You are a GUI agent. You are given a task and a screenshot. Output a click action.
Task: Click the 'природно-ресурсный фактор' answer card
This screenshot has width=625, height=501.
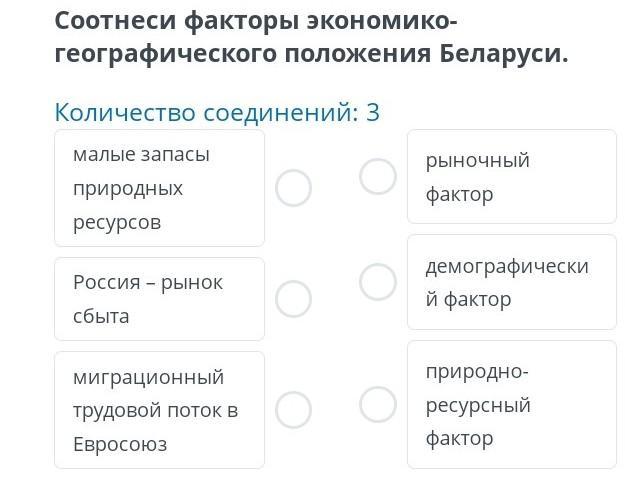click(x=512, y=404)
